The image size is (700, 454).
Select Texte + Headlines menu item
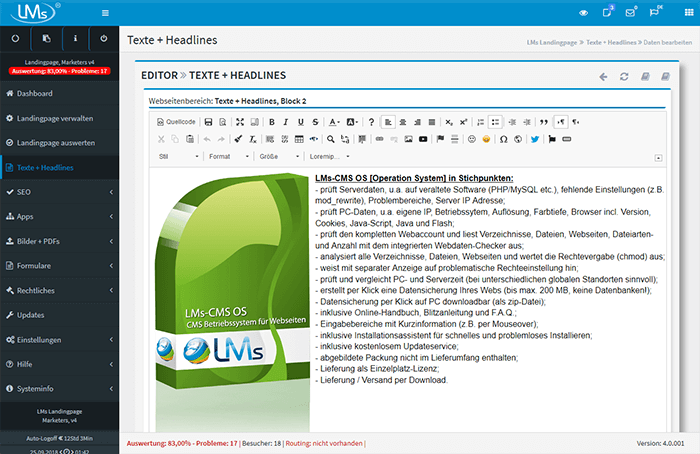click(59, 167)
